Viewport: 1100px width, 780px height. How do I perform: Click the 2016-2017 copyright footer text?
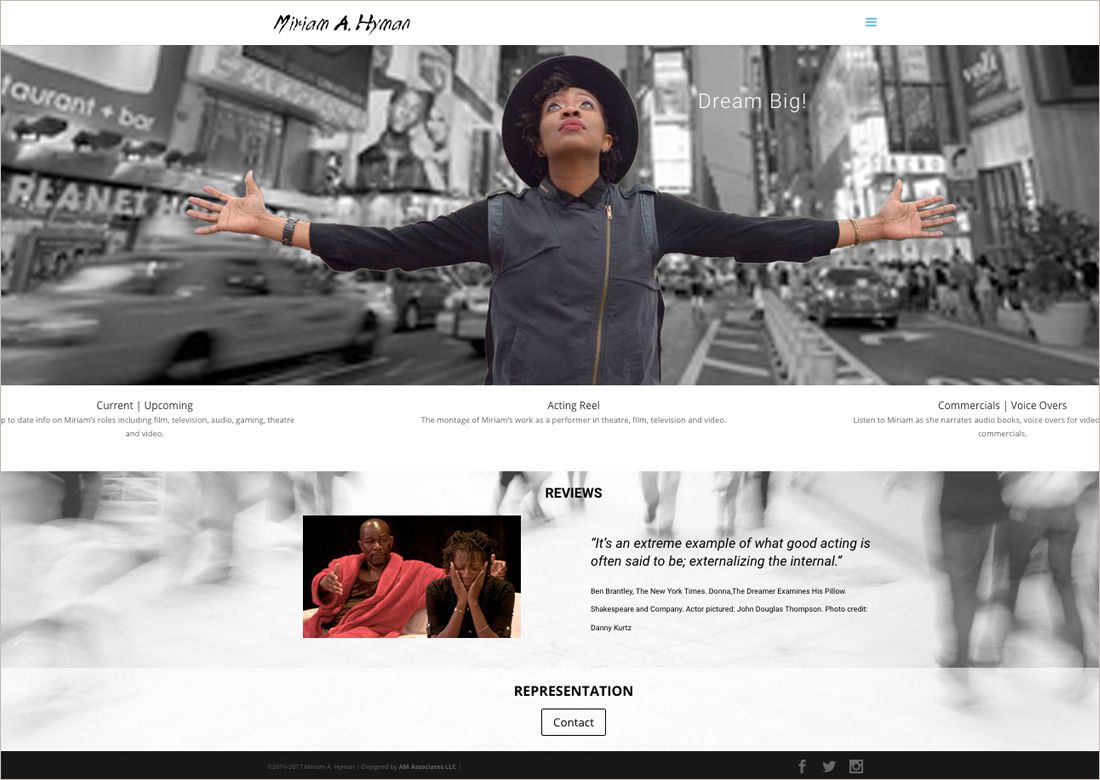point(311,767)
